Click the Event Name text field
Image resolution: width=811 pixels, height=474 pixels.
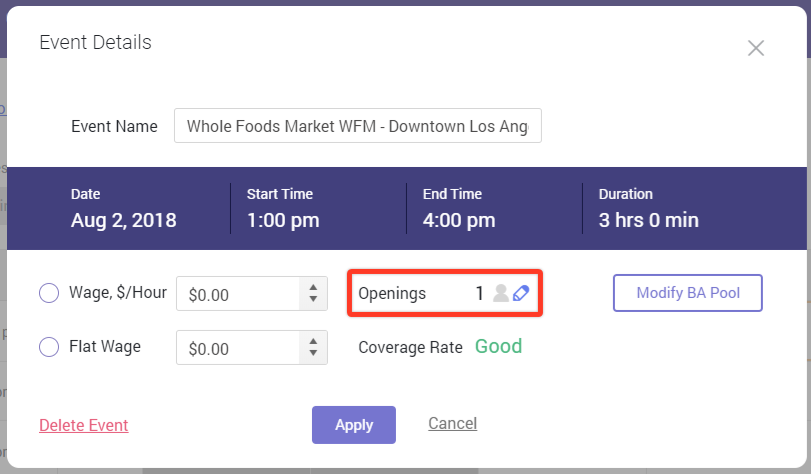point(358,126)
